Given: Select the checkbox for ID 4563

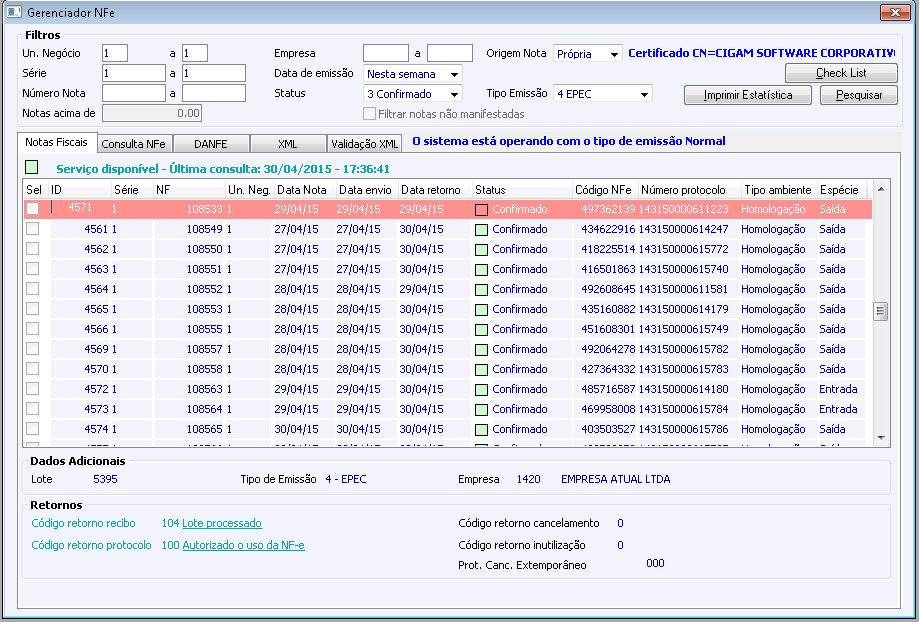Looking at the screenshot, I should [x=33, y=269].
